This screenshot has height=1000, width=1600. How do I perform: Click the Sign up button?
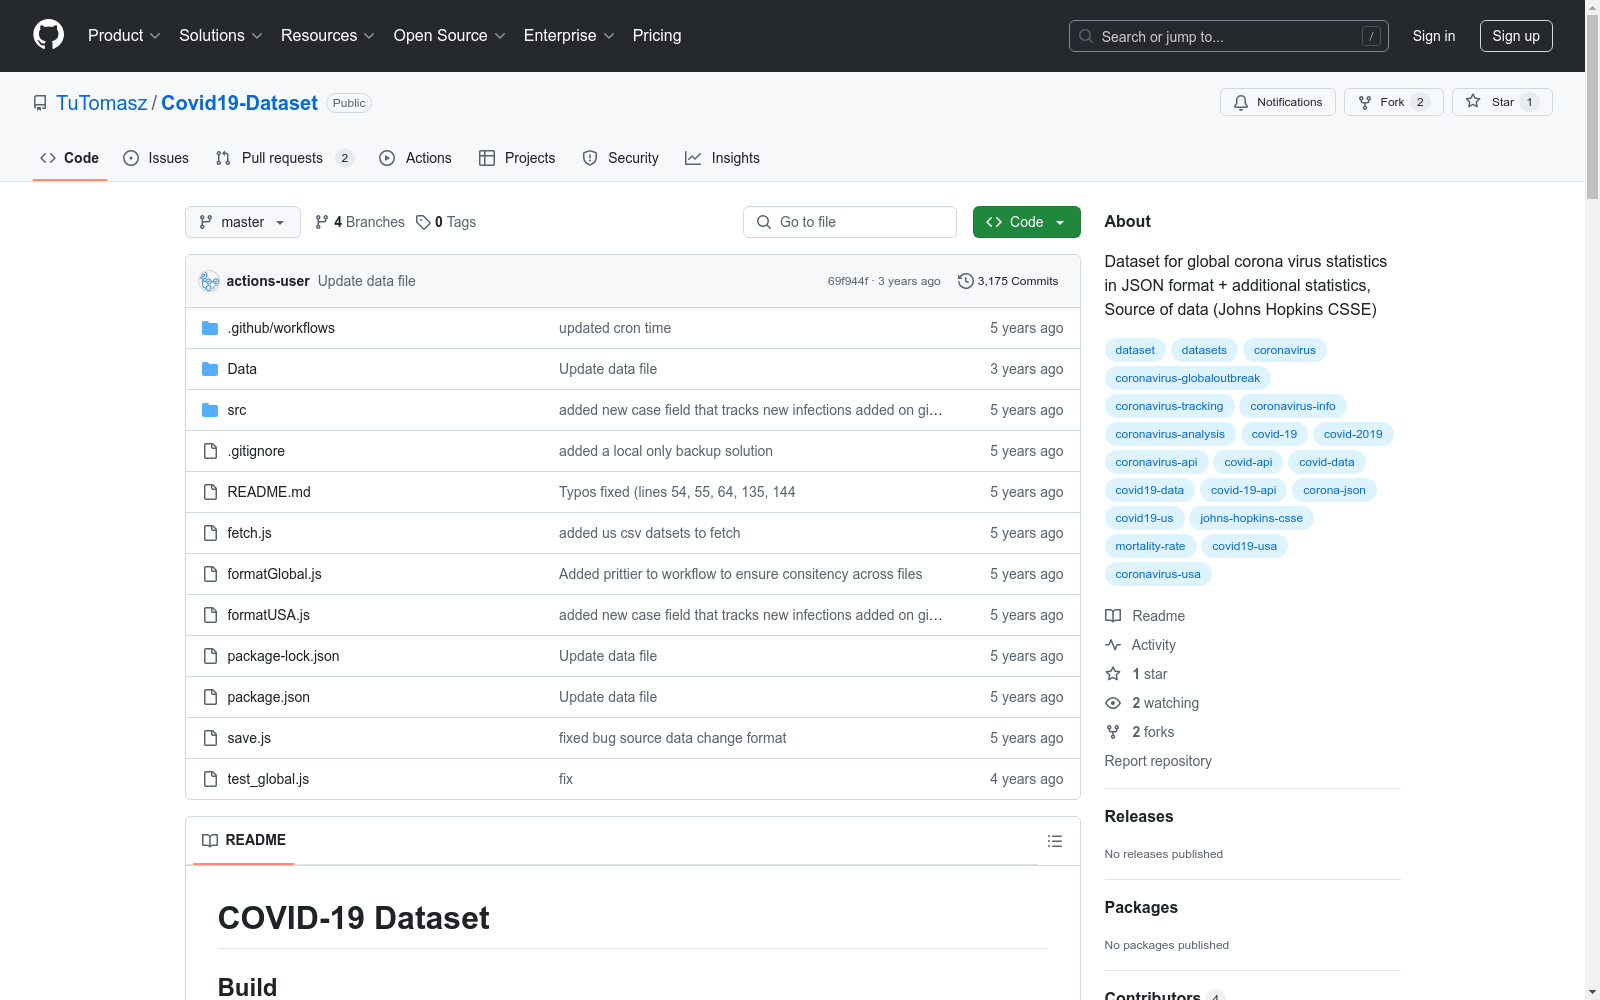pyautogui.click(x=1516, y=36)
